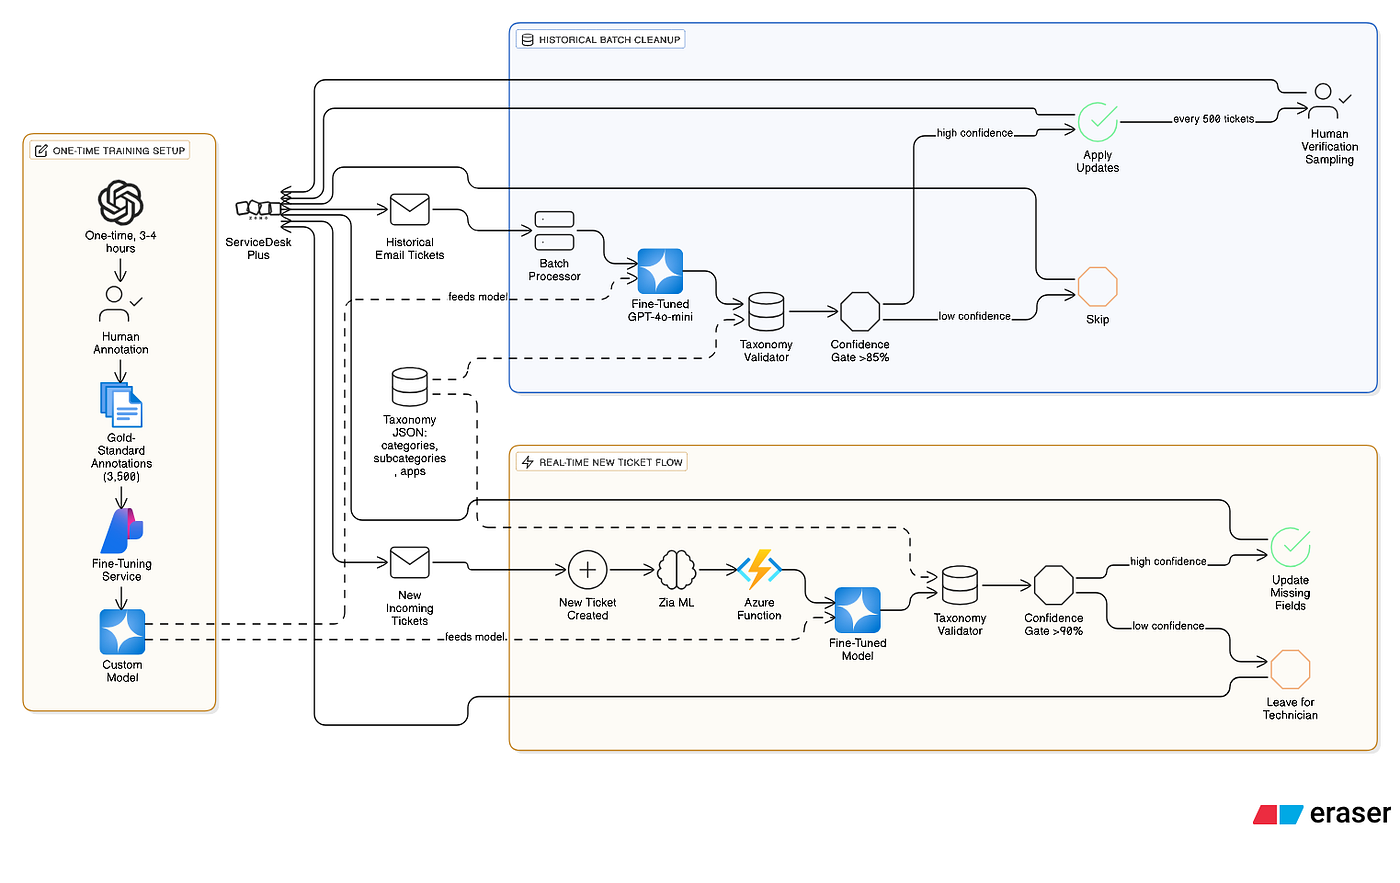The height and width of the screenshot is (883, 1400).
Task: Select the Fine-Tuned Model icon in real-time flow
Action: (858, 610)
